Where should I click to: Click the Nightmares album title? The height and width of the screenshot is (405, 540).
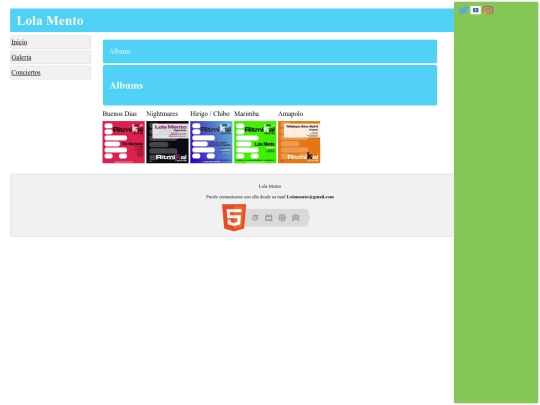162,114
